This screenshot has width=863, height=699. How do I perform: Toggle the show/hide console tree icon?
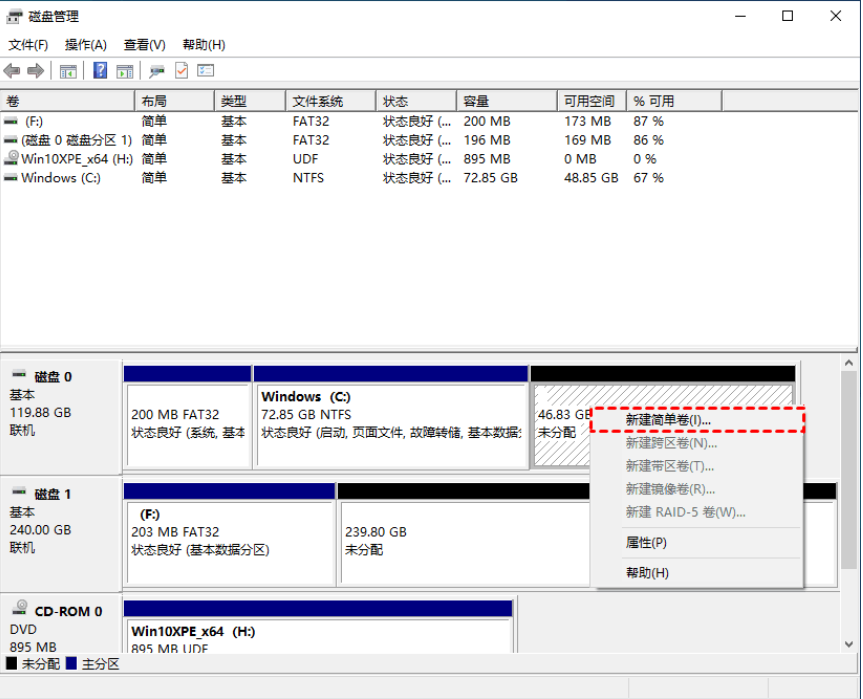[x=68, y=71]
